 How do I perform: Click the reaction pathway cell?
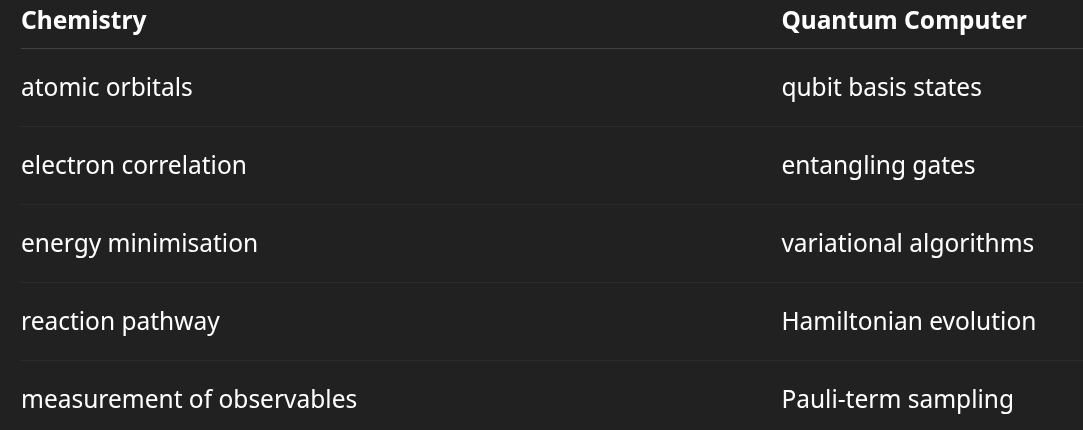[x=121, y=322]
